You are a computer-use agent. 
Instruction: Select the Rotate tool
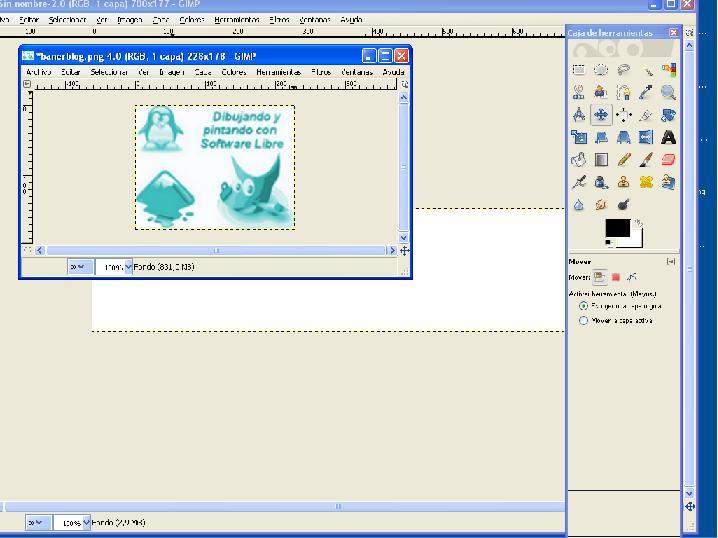[x=669, y=114]
